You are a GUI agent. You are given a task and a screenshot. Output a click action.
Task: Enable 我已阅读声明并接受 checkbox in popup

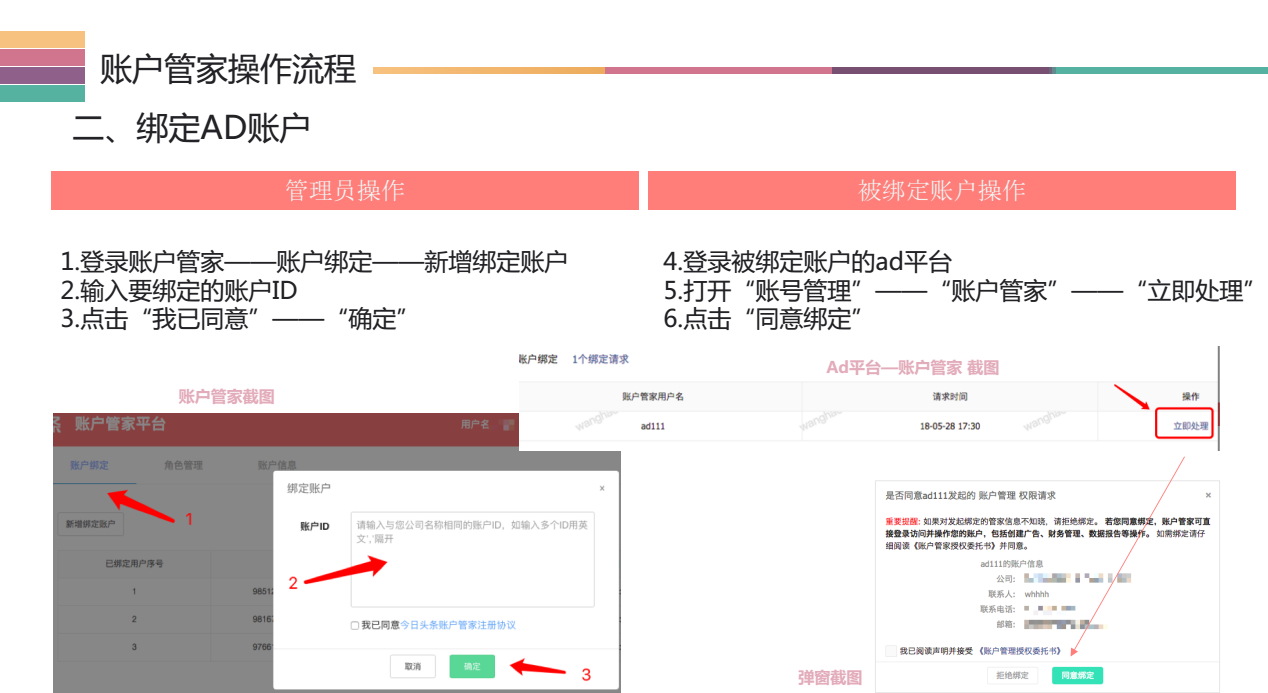tap(889, 651)
